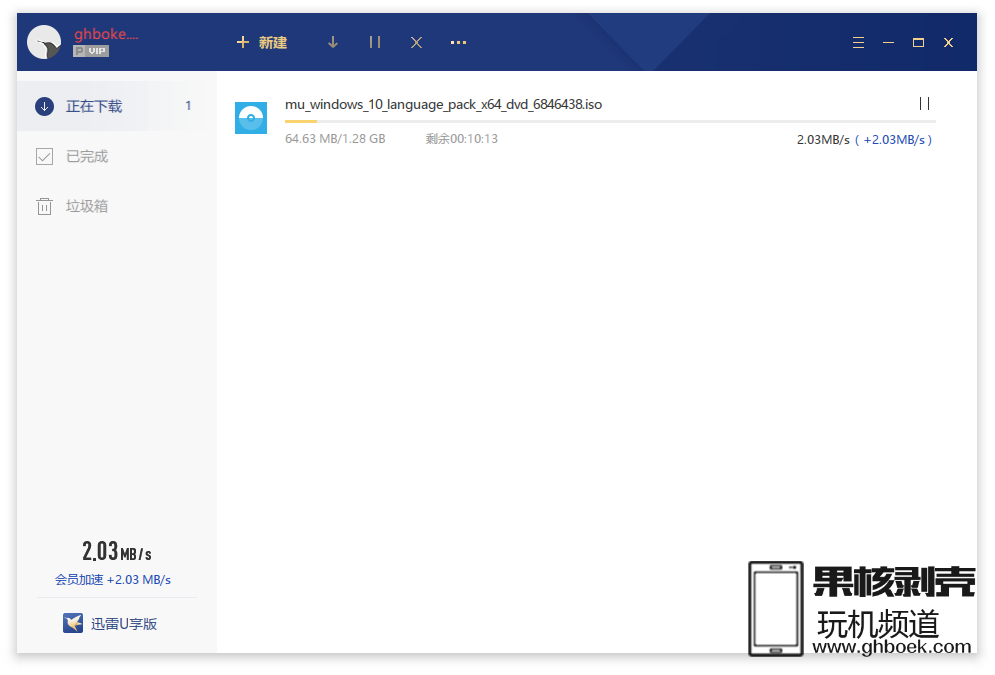
Task: Switch to the 已完成 completed tab
Action: click(87, 156)
